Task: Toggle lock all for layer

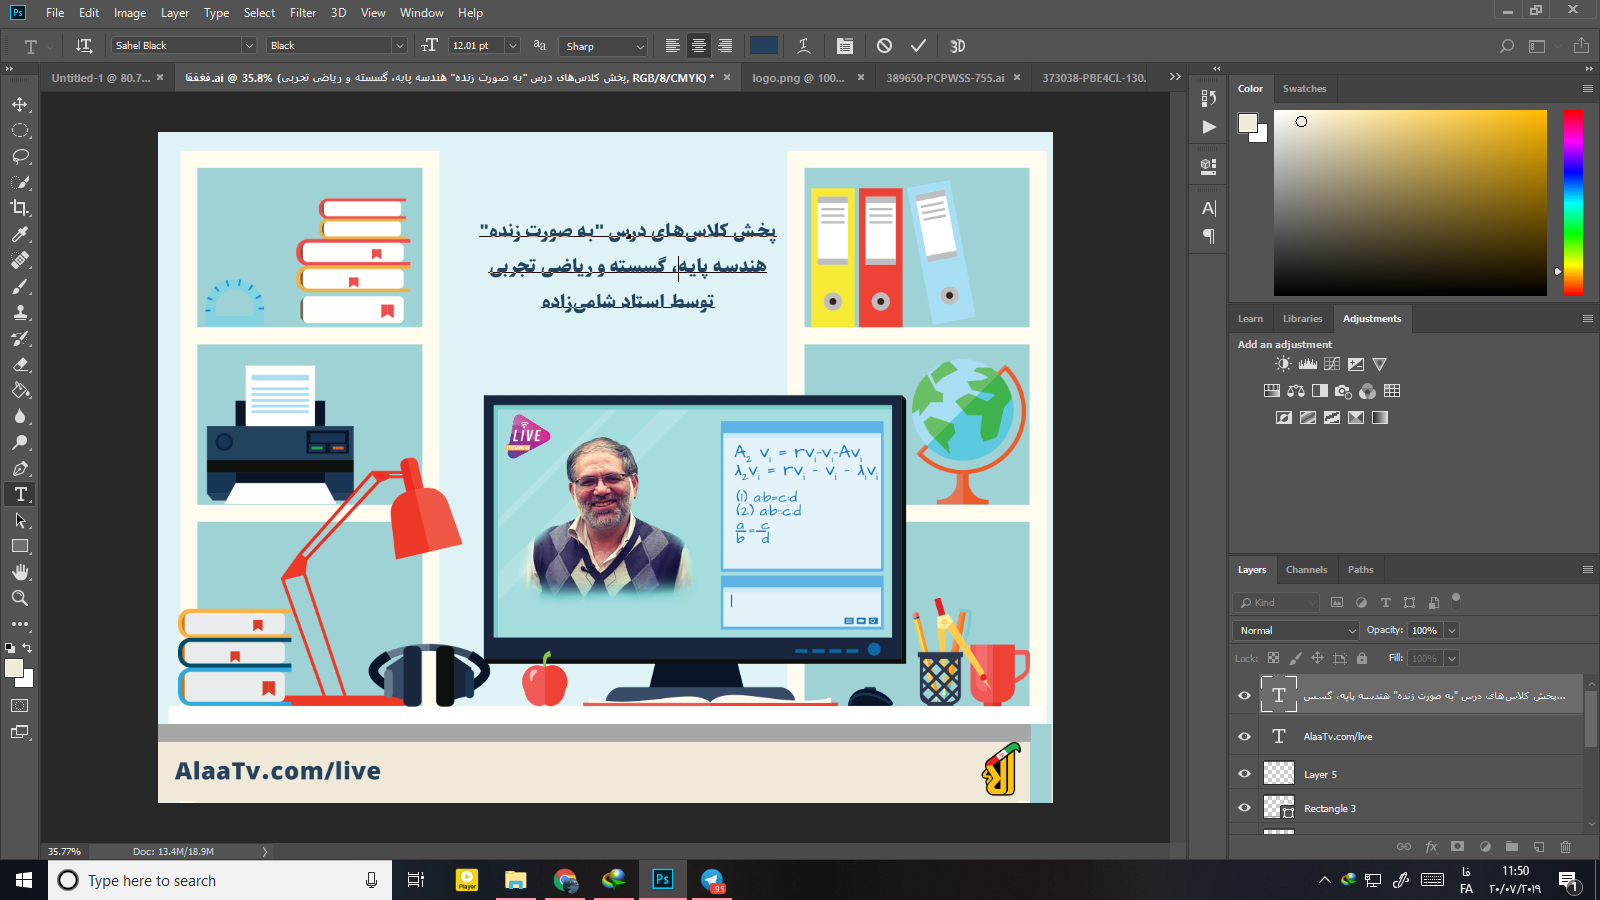Action: 1362,658
